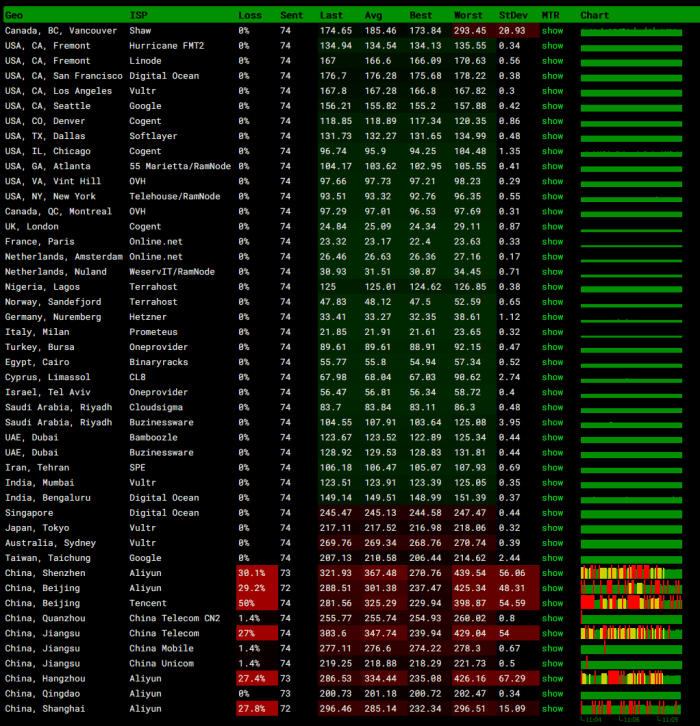The height and width of the screenshot is (726, 700).
Task: Select the Geo column header
Action: coord(14,16)
